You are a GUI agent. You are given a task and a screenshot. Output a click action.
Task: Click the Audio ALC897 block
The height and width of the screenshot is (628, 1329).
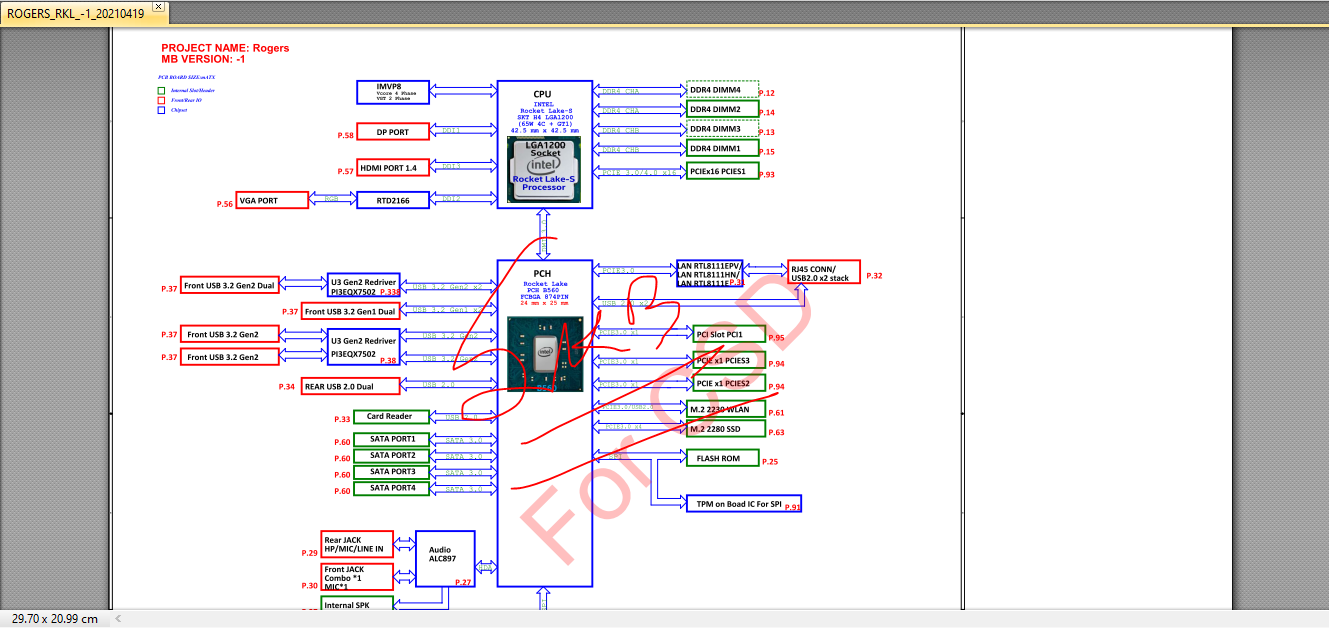tap(445, 559)
